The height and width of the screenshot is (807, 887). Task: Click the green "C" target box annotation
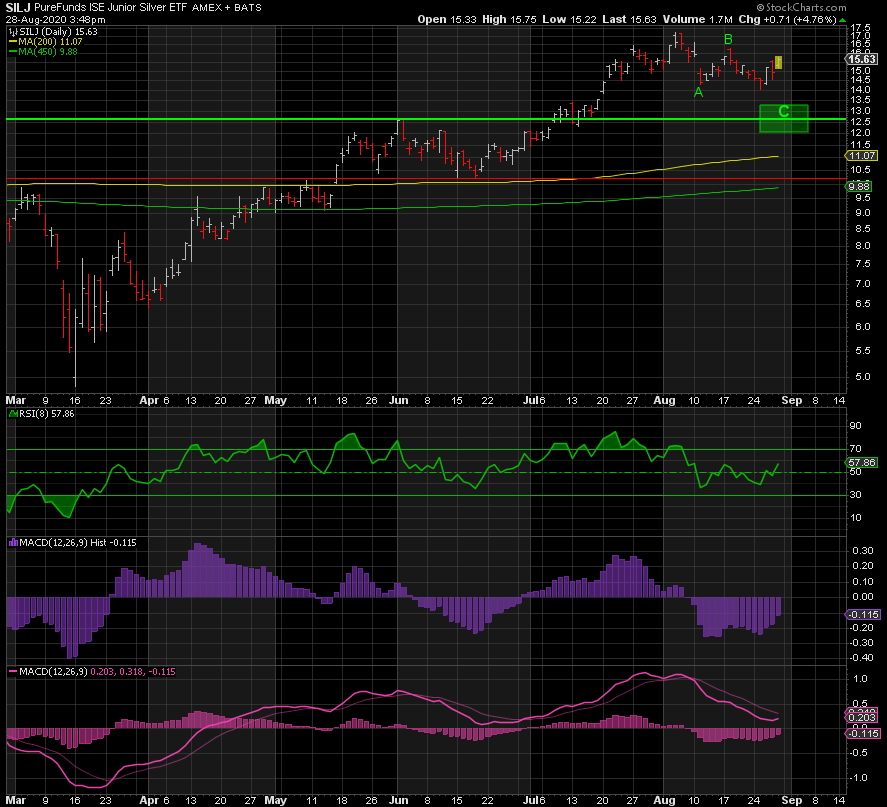coord(783,119)
